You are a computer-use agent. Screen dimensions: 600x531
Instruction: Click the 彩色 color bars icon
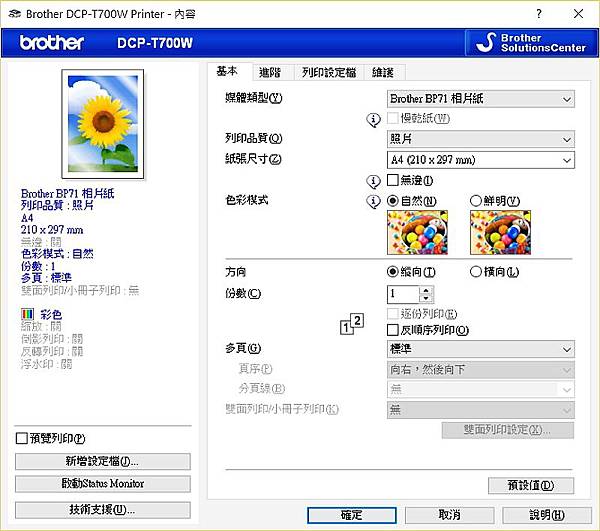coord(28,314)
